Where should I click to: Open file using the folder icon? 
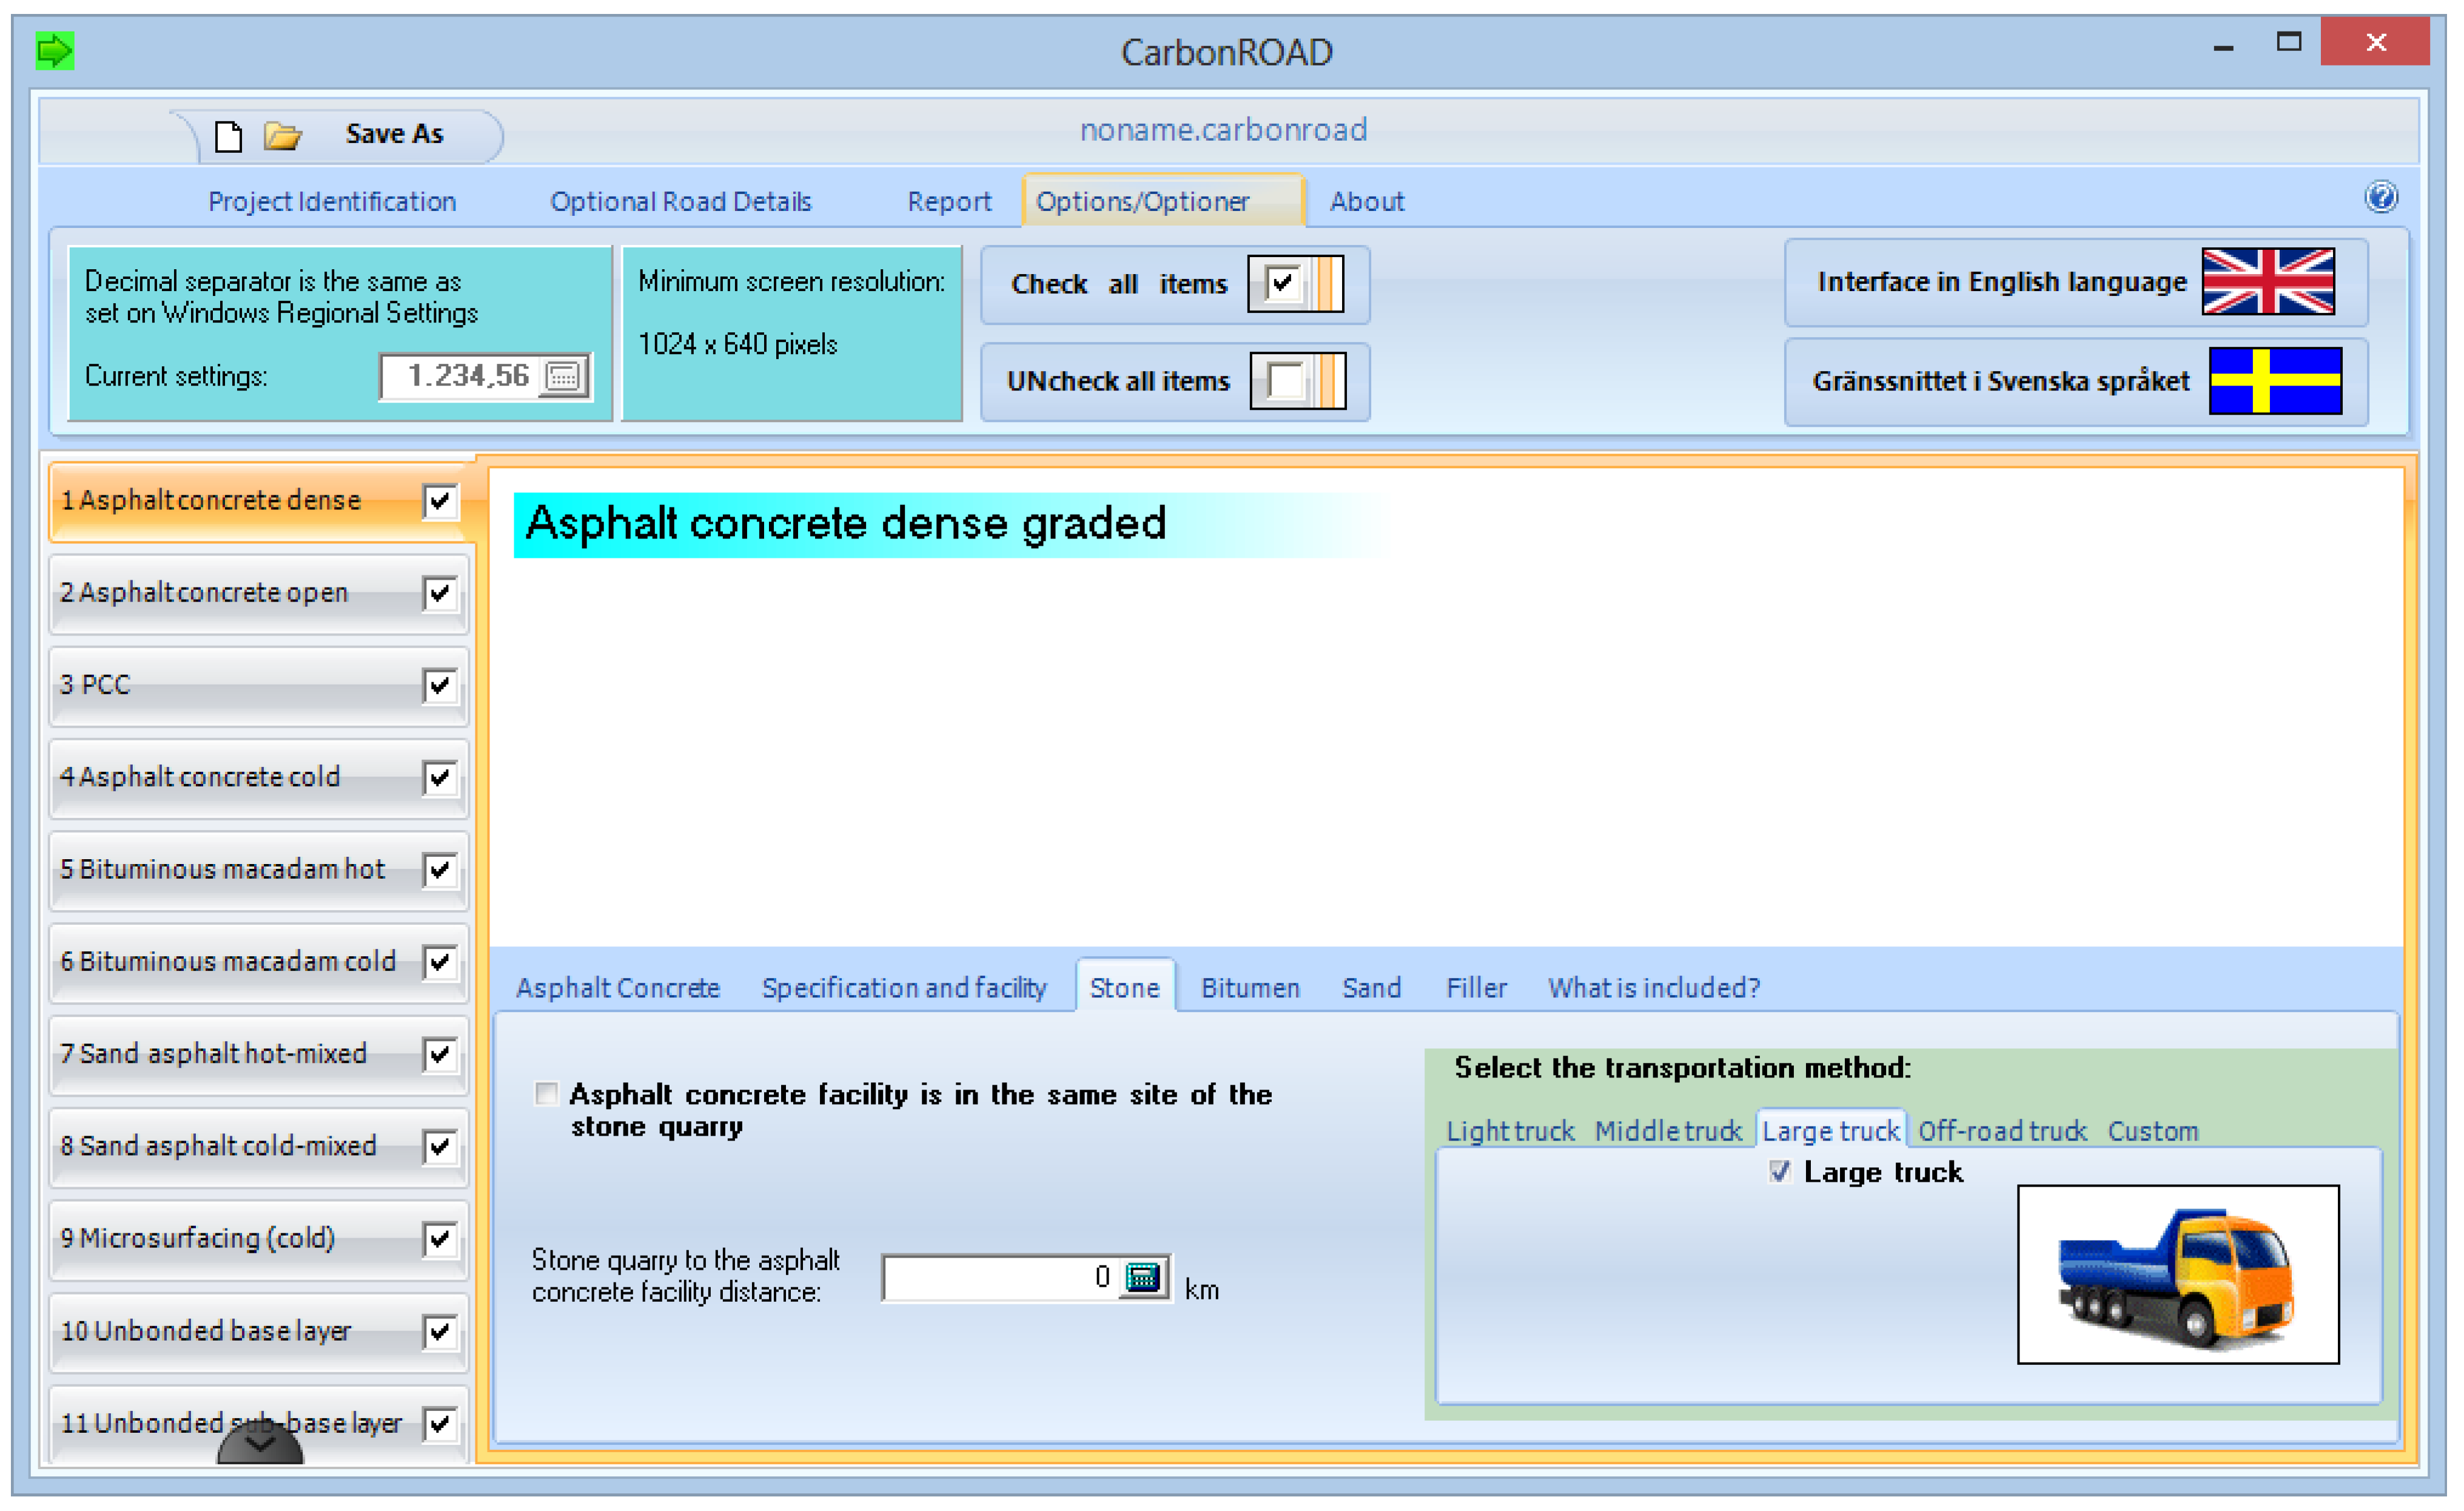point(282,135)
